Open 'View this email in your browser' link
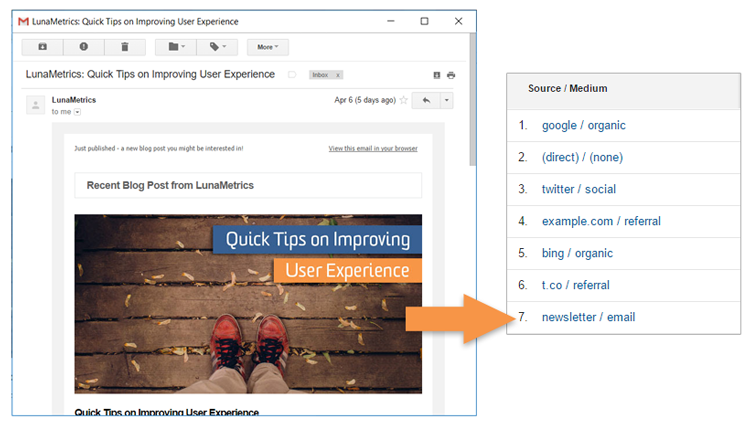 pyautogui.click(x=373, y=148)
